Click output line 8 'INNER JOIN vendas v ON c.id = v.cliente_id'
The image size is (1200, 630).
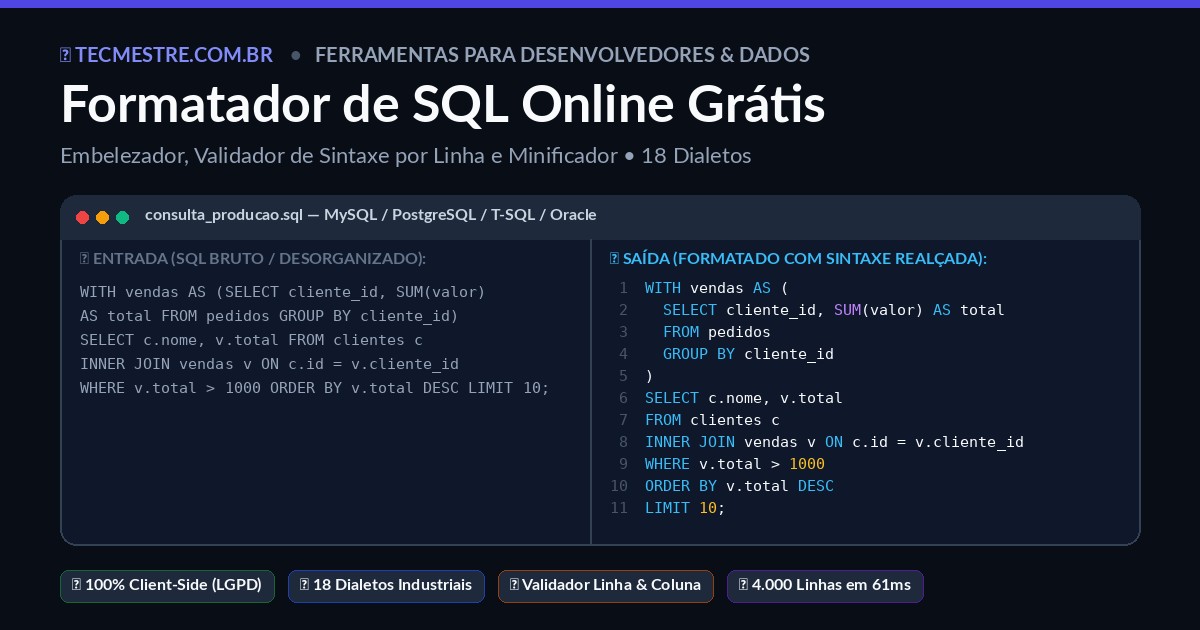pos(834,442)
